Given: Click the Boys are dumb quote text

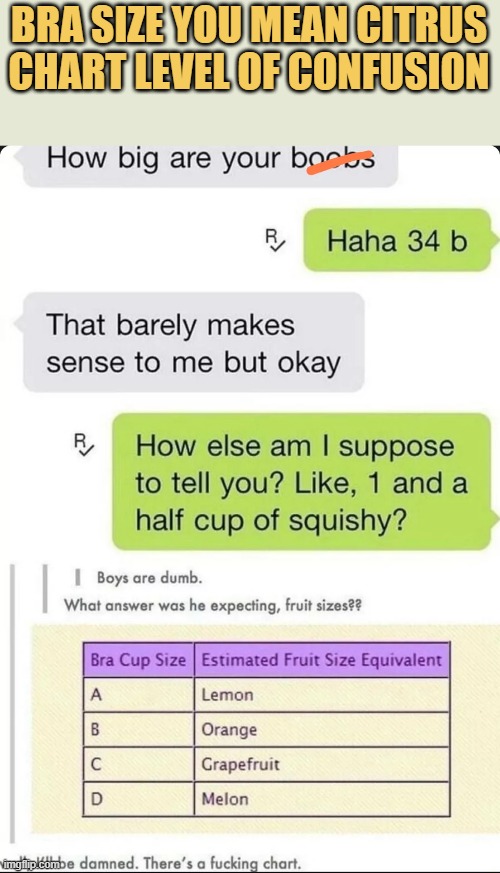Looking at the screenshot, I should click(x=149, y=578).
